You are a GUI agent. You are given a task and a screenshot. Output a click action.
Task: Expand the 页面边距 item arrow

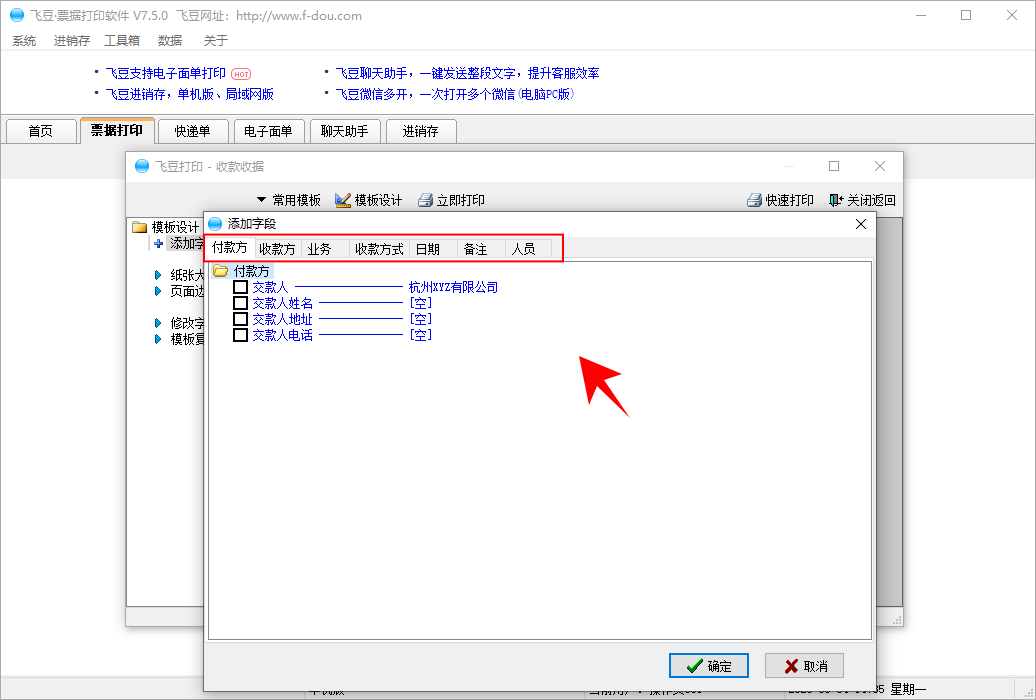[158, 291]
